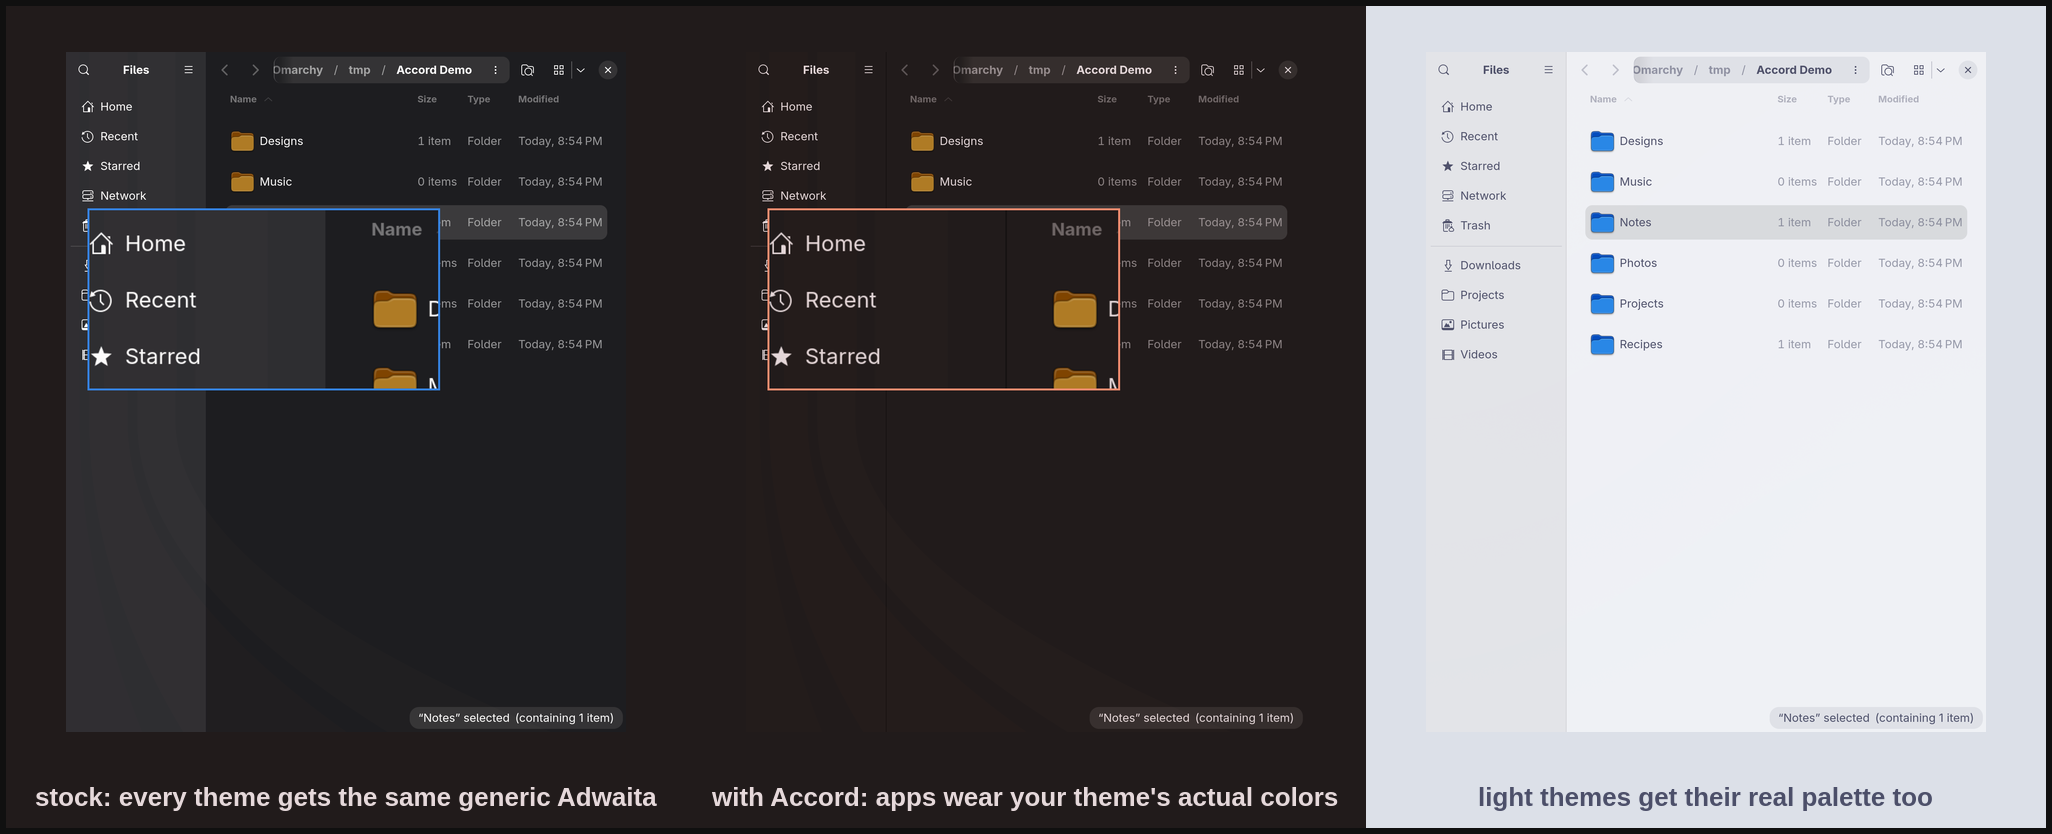Sort by Name column in the light-theme window

(x=1603, y=99)
